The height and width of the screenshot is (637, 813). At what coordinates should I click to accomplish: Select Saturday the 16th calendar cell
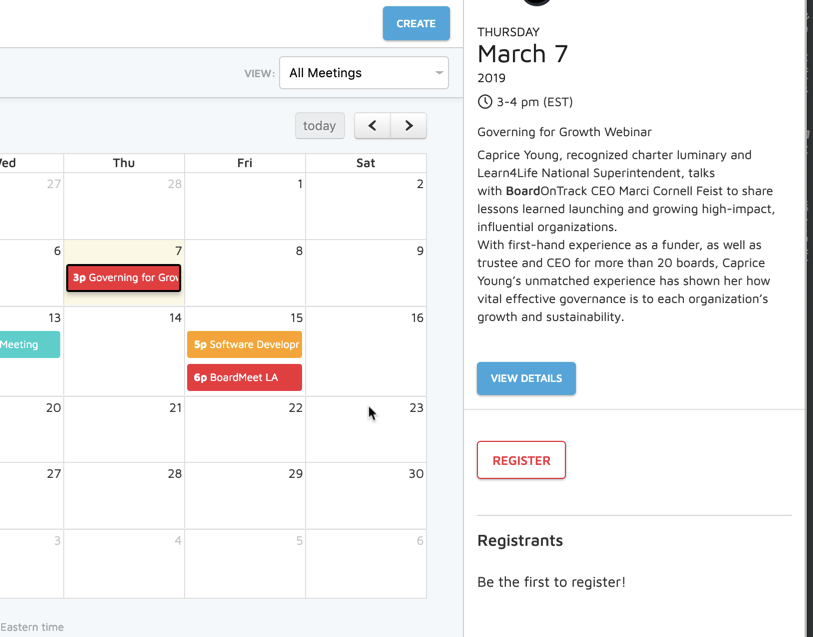tap(366, 355)
